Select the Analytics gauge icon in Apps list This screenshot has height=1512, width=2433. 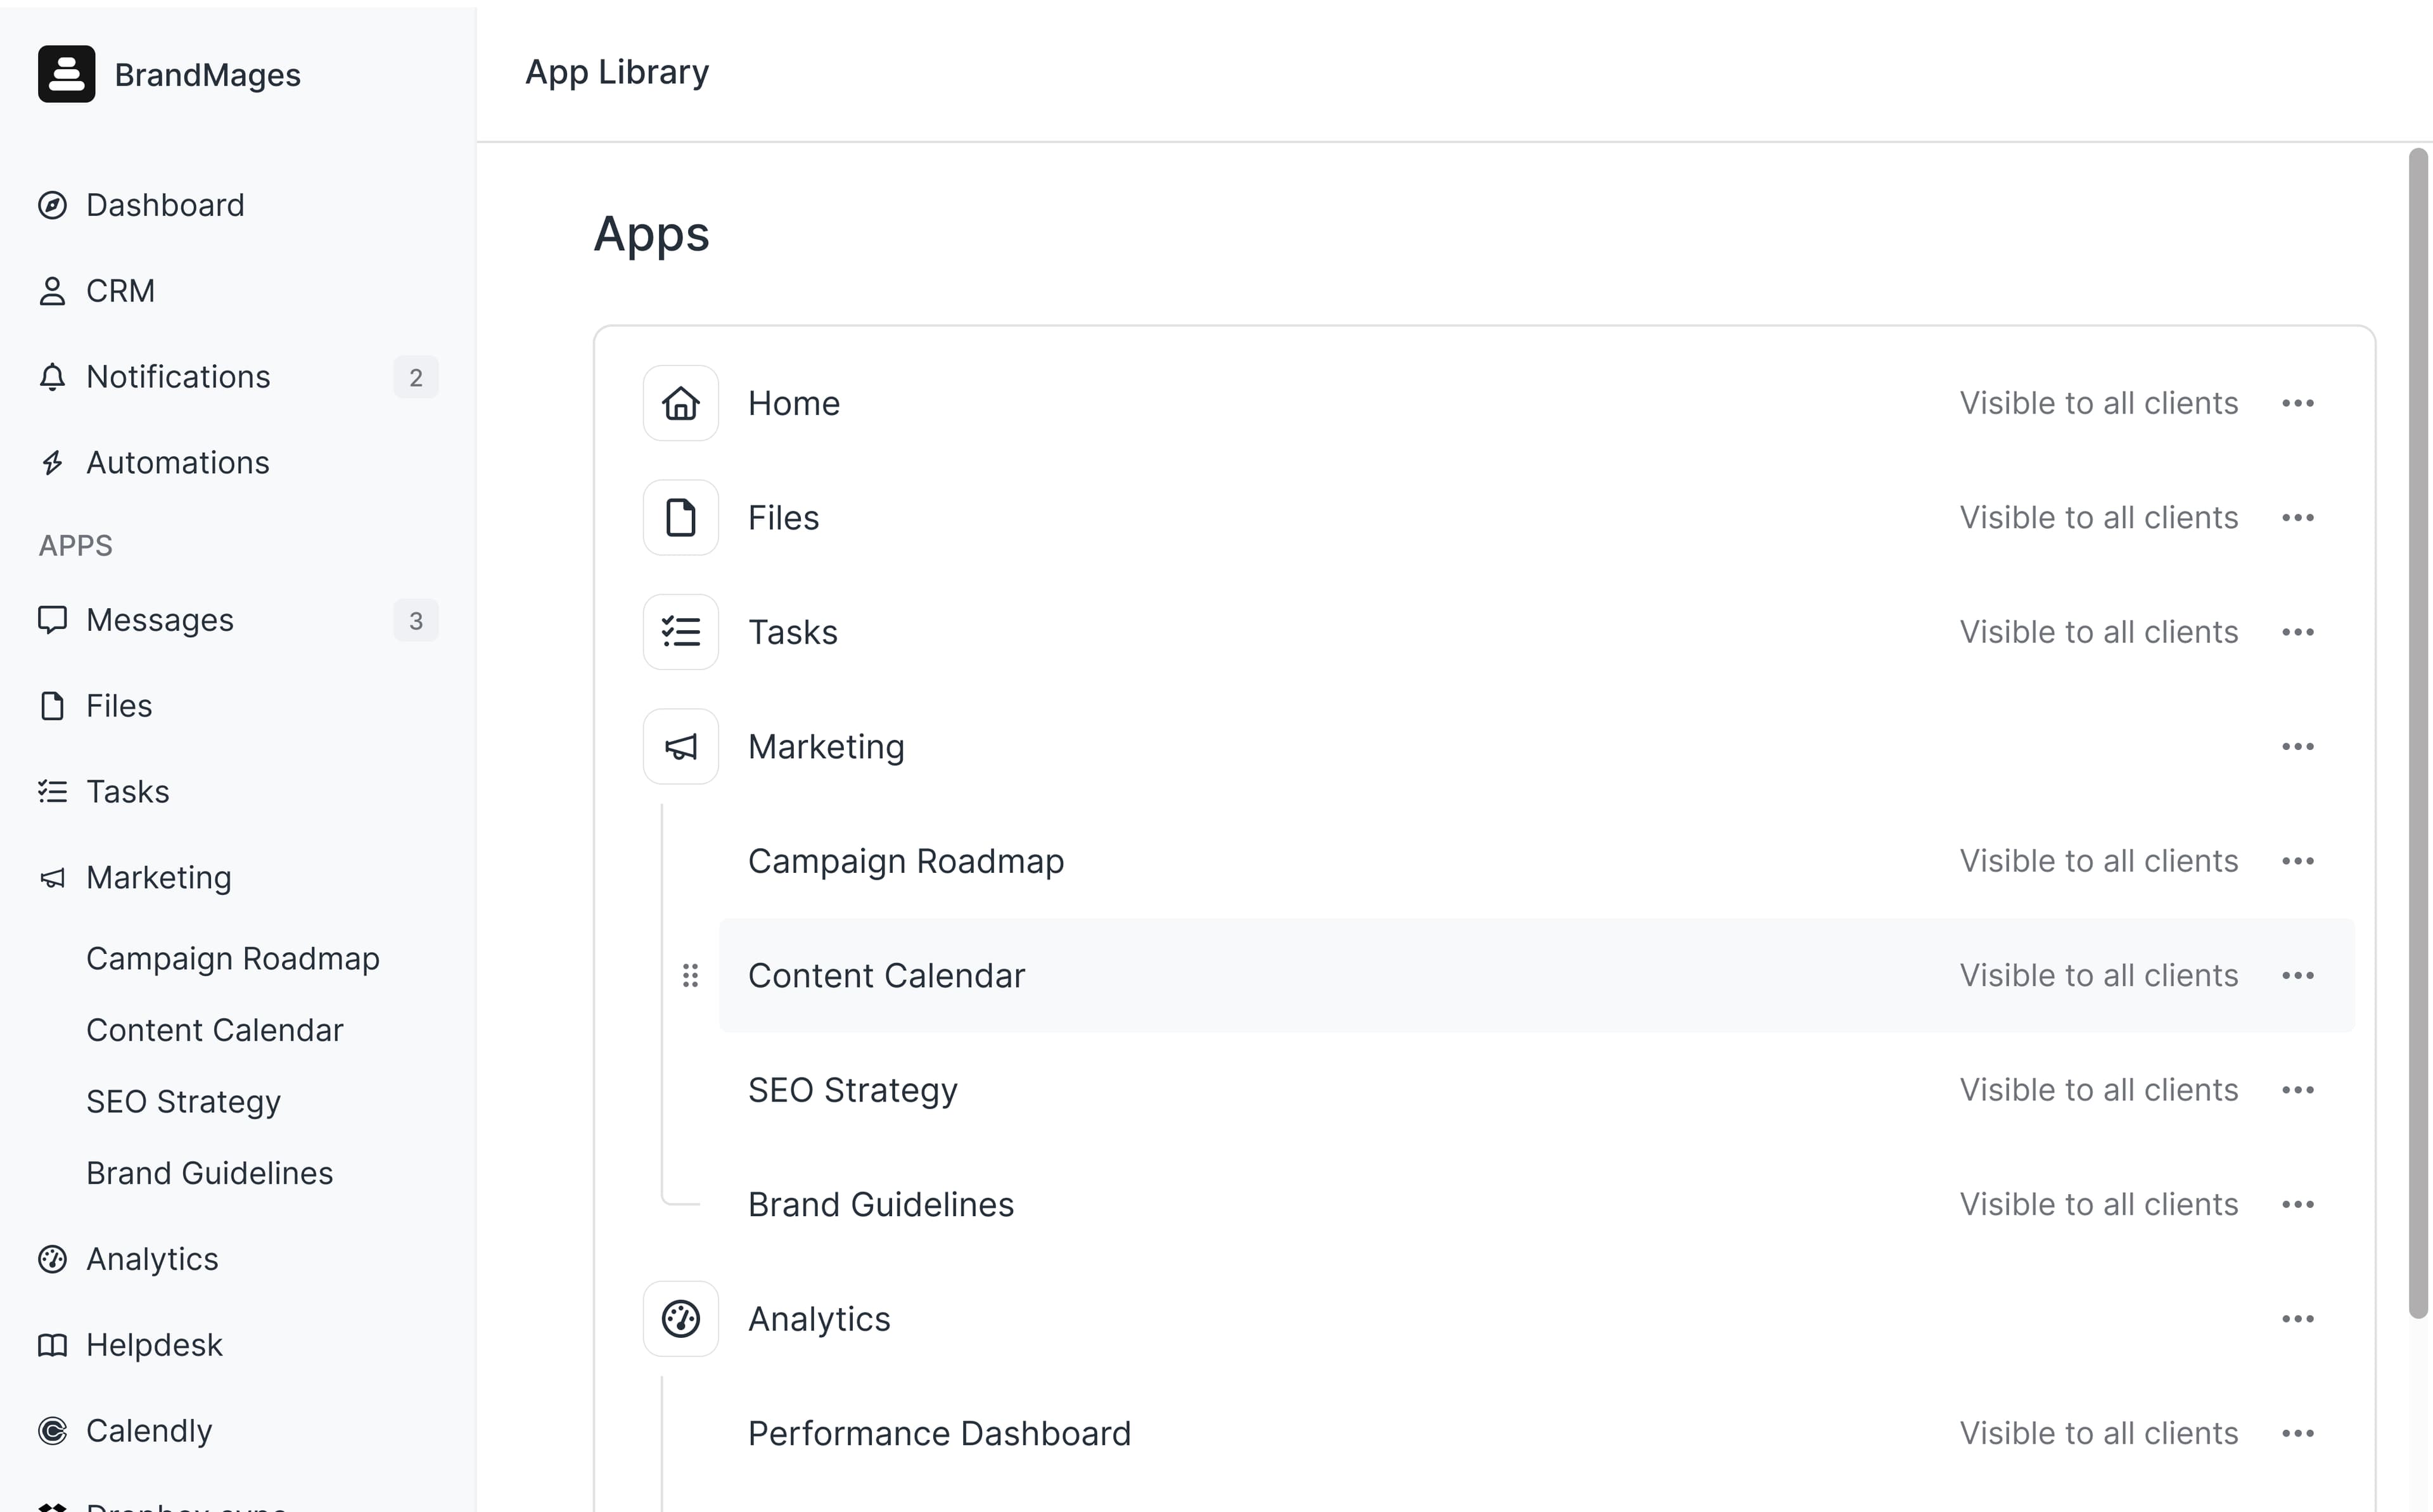coord(680,1318)
